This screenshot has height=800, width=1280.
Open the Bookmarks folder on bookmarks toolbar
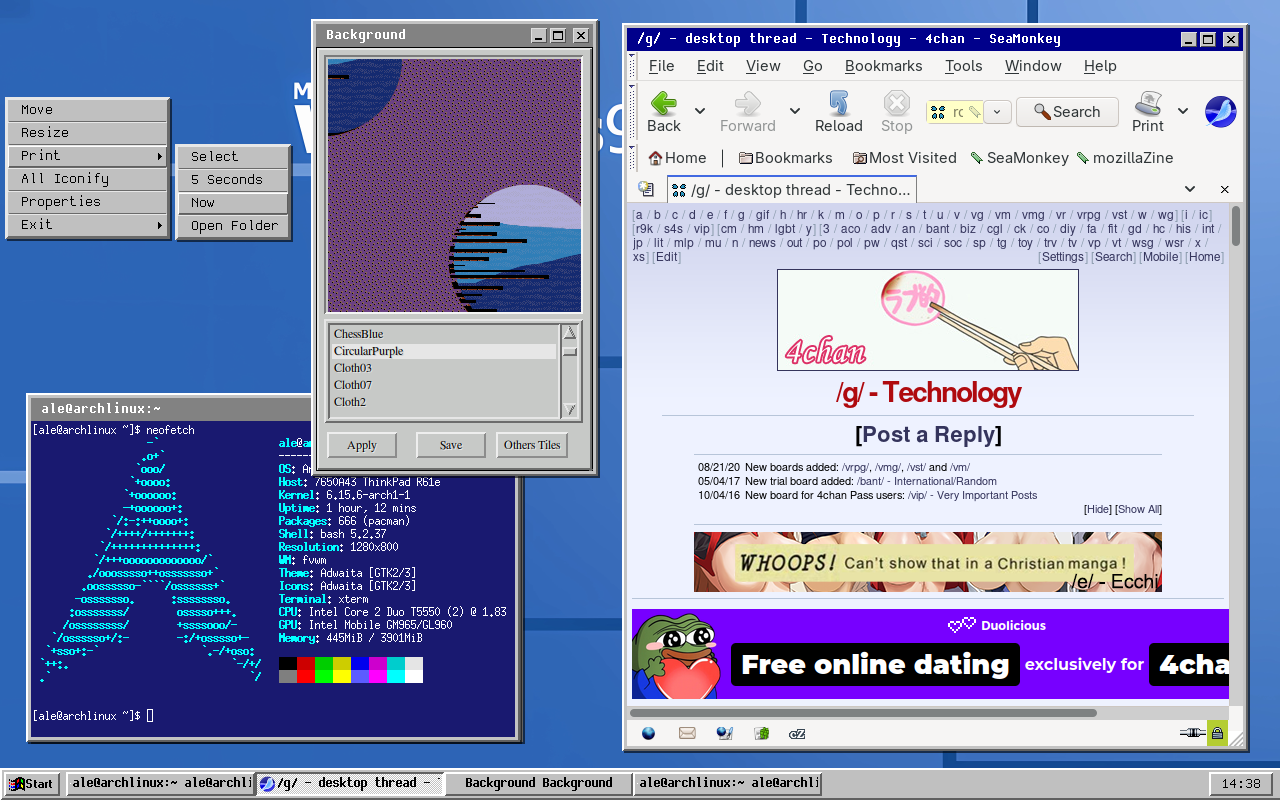click(x=785, y=158)
